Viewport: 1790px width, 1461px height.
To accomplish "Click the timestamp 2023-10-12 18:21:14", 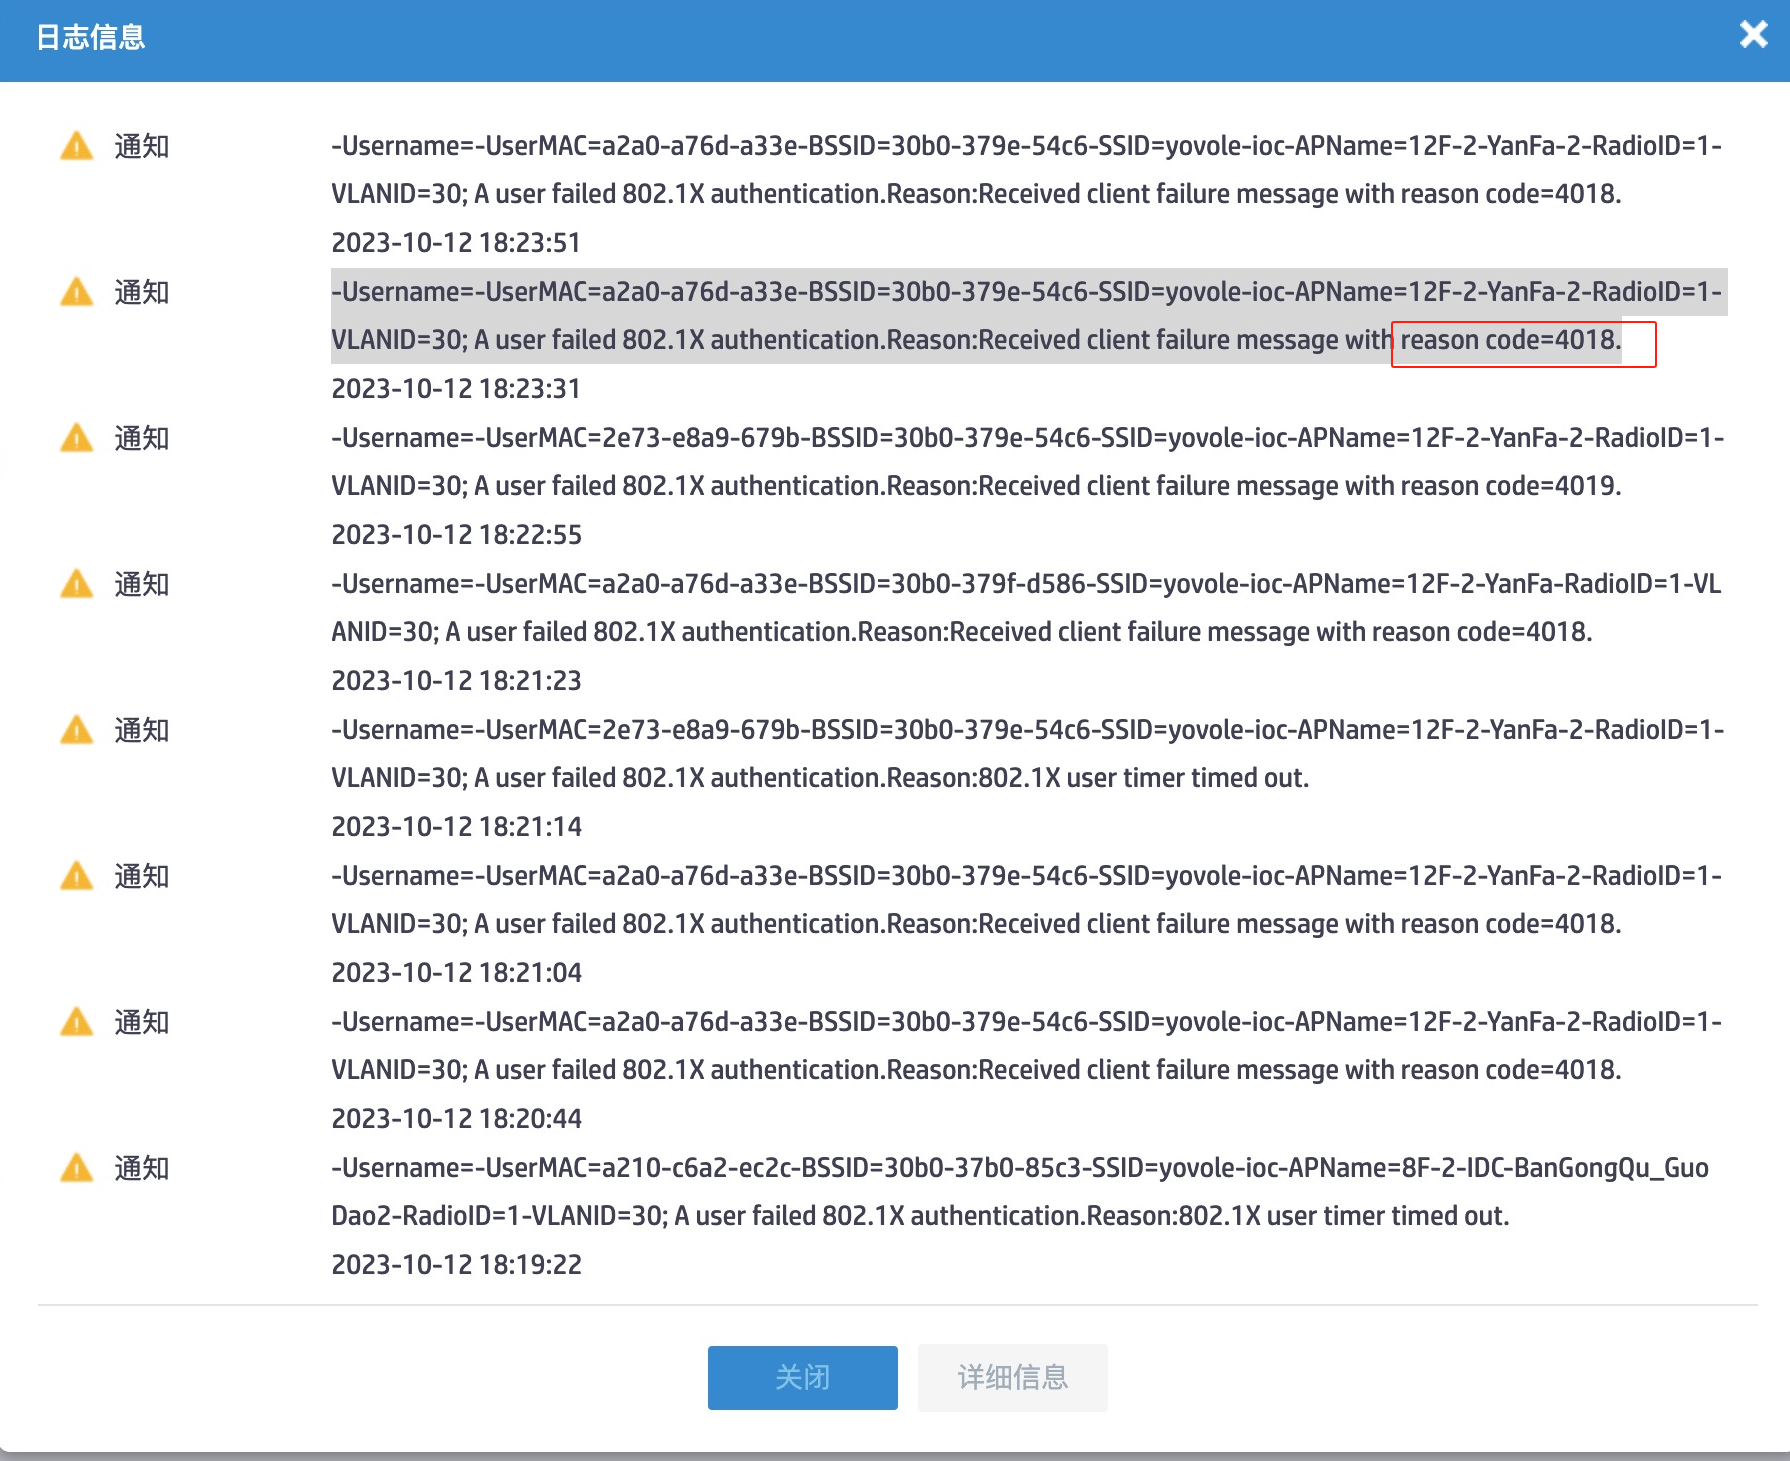I will (x=456, y=827).
